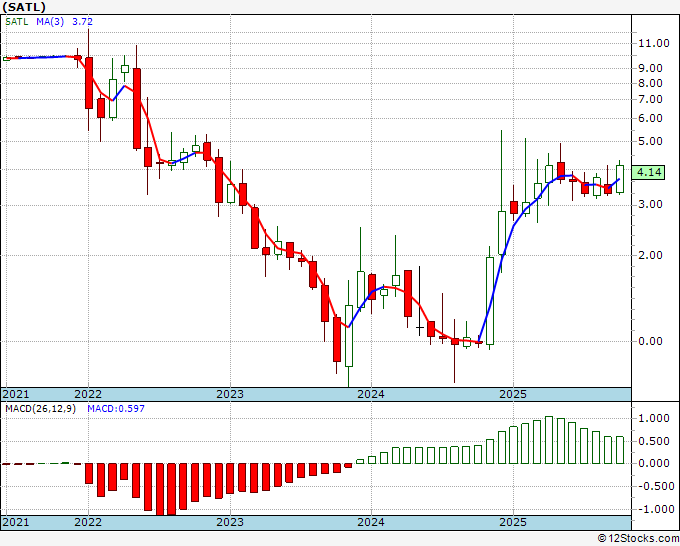Click 2021 on the MACD panel time axis

click(16, 522)
